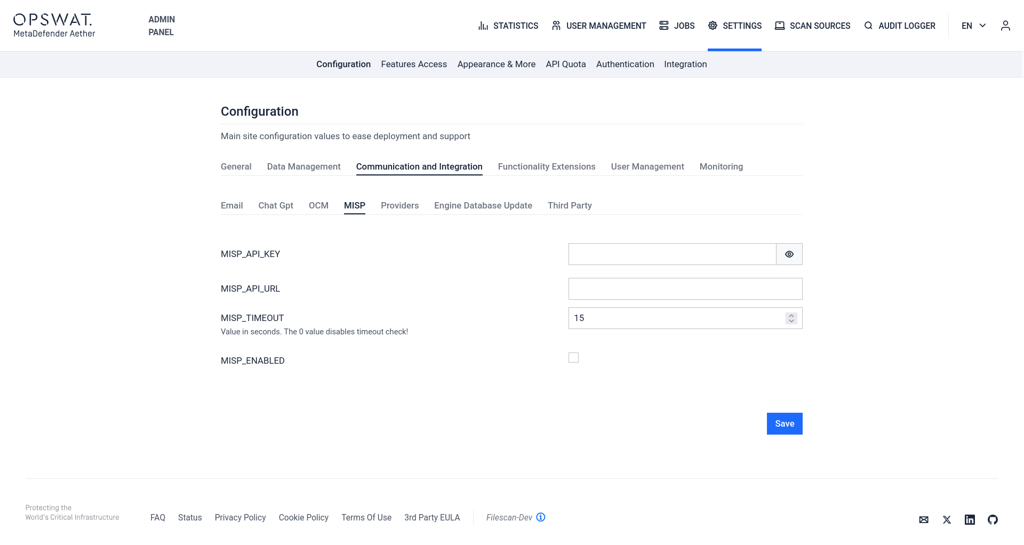Screen dimensions: 1024x545
Task: Open the LinkedIn icon in footer
Action: (969, 520)
